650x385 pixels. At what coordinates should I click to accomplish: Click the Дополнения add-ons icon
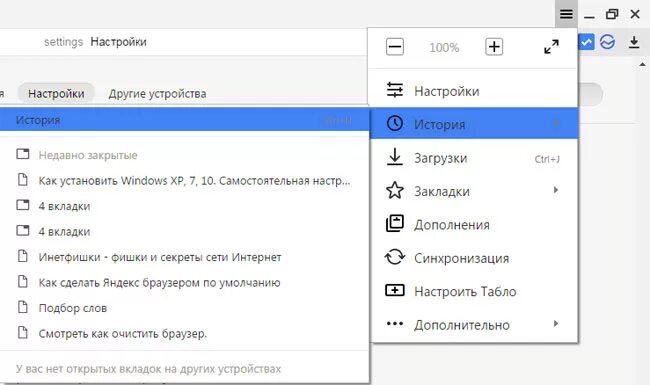pyautogui.click(x=395, y=224)
